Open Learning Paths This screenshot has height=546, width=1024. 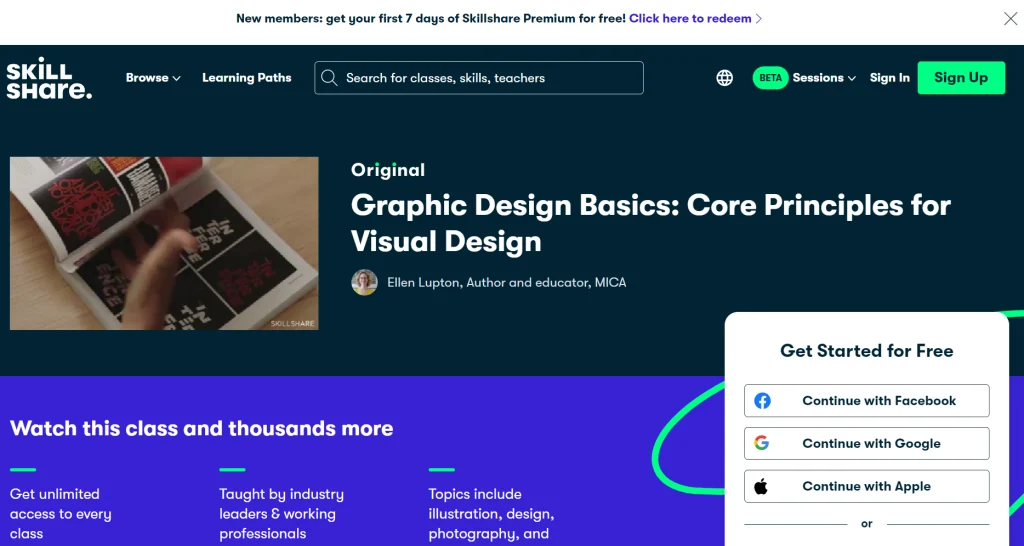(x=247, y=78)
